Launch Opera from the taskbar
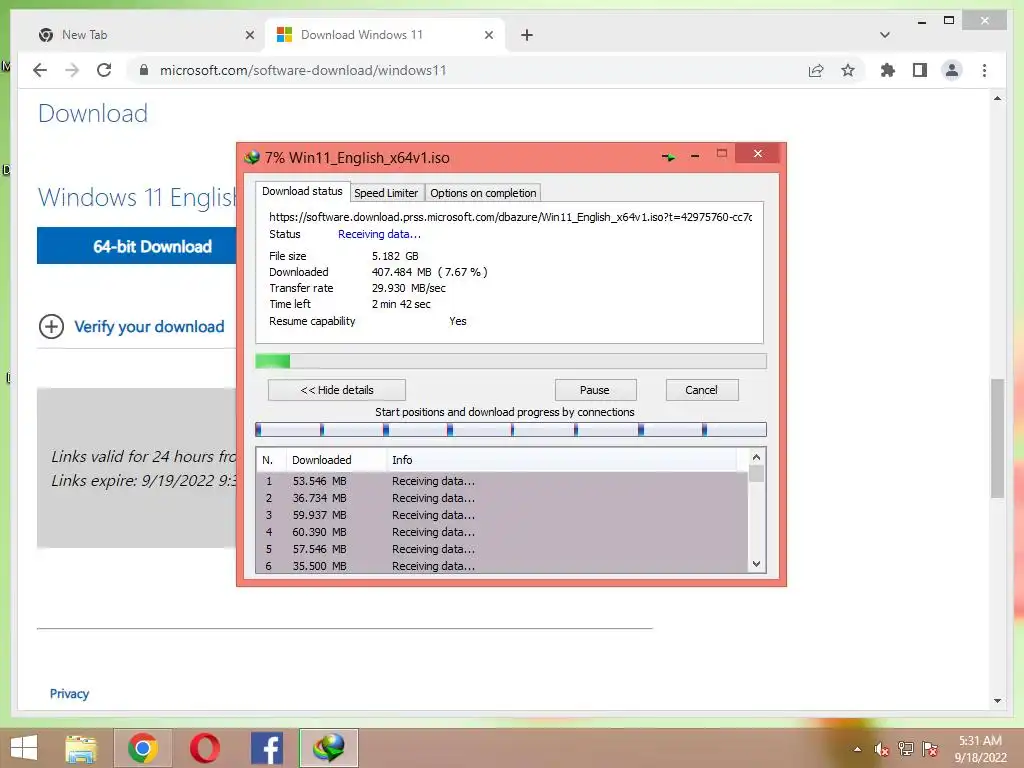1024x768 pixels. point(205,748)
